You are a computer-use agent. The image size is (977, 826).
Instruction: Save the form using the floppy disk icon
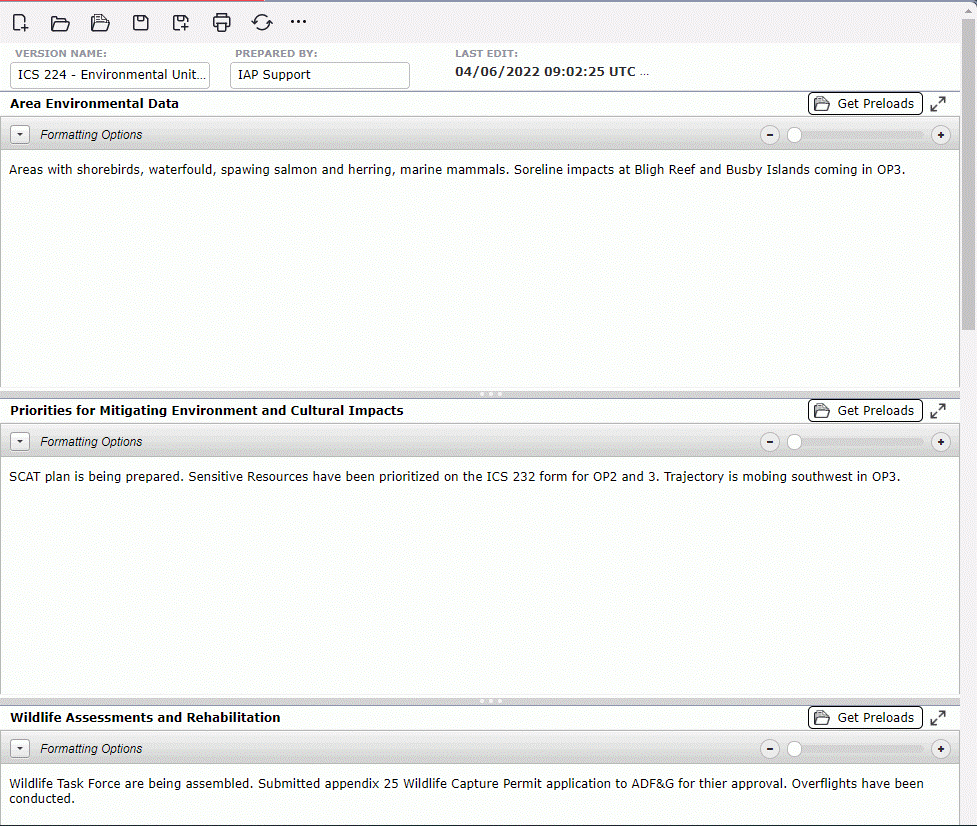coord(141,23)
